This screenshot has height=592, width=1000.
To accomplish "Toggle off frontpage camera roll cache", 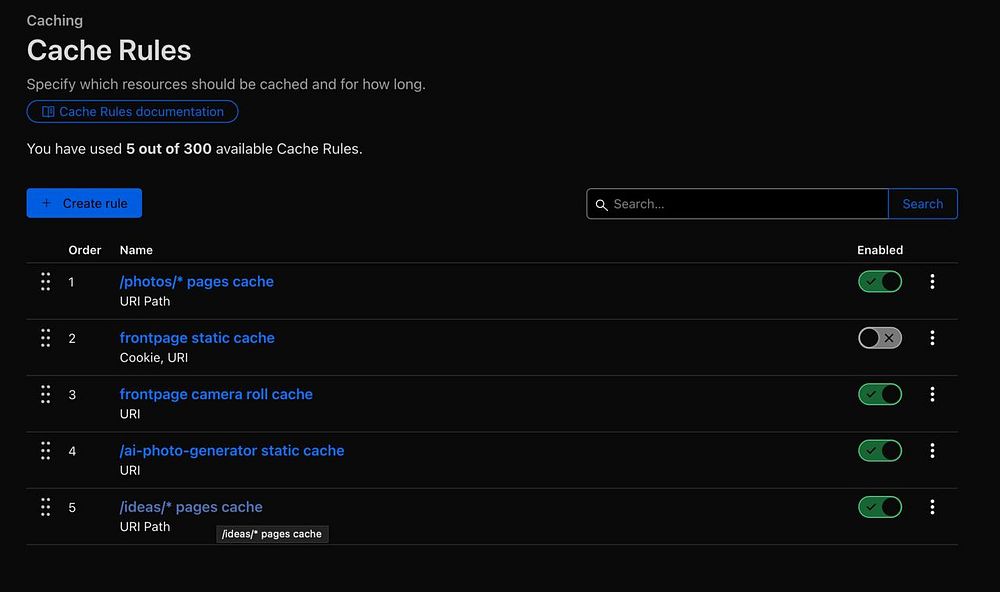I will (880, 394).
